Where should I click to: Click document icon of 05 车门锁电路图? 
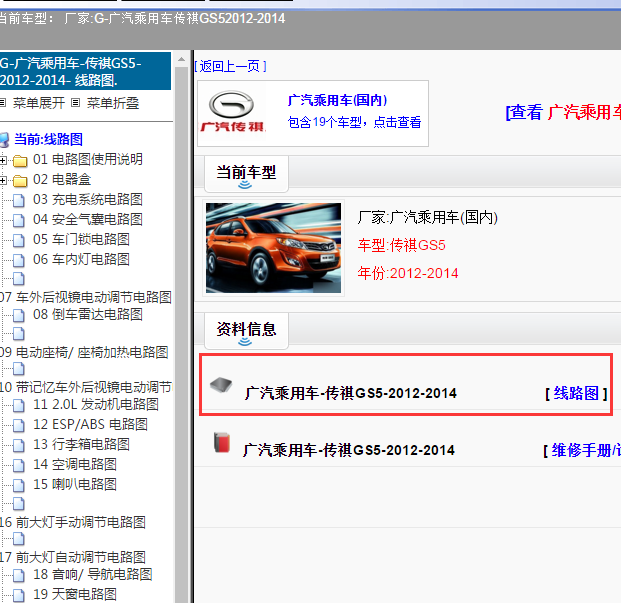pyautogui.click(x=19, y=240)
